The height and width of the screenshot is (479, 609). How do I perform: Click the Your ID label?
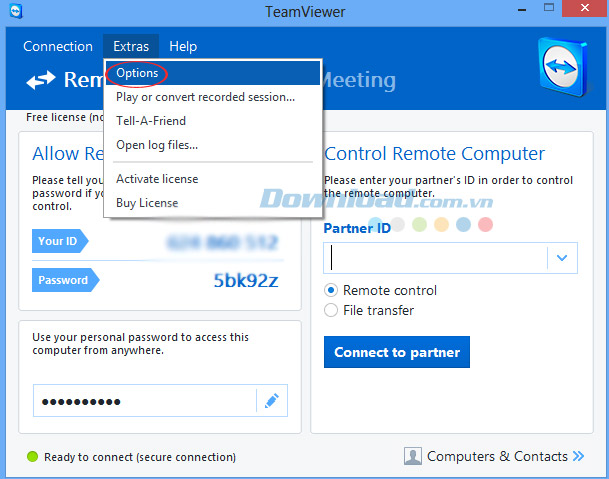[x=60, y=241]
